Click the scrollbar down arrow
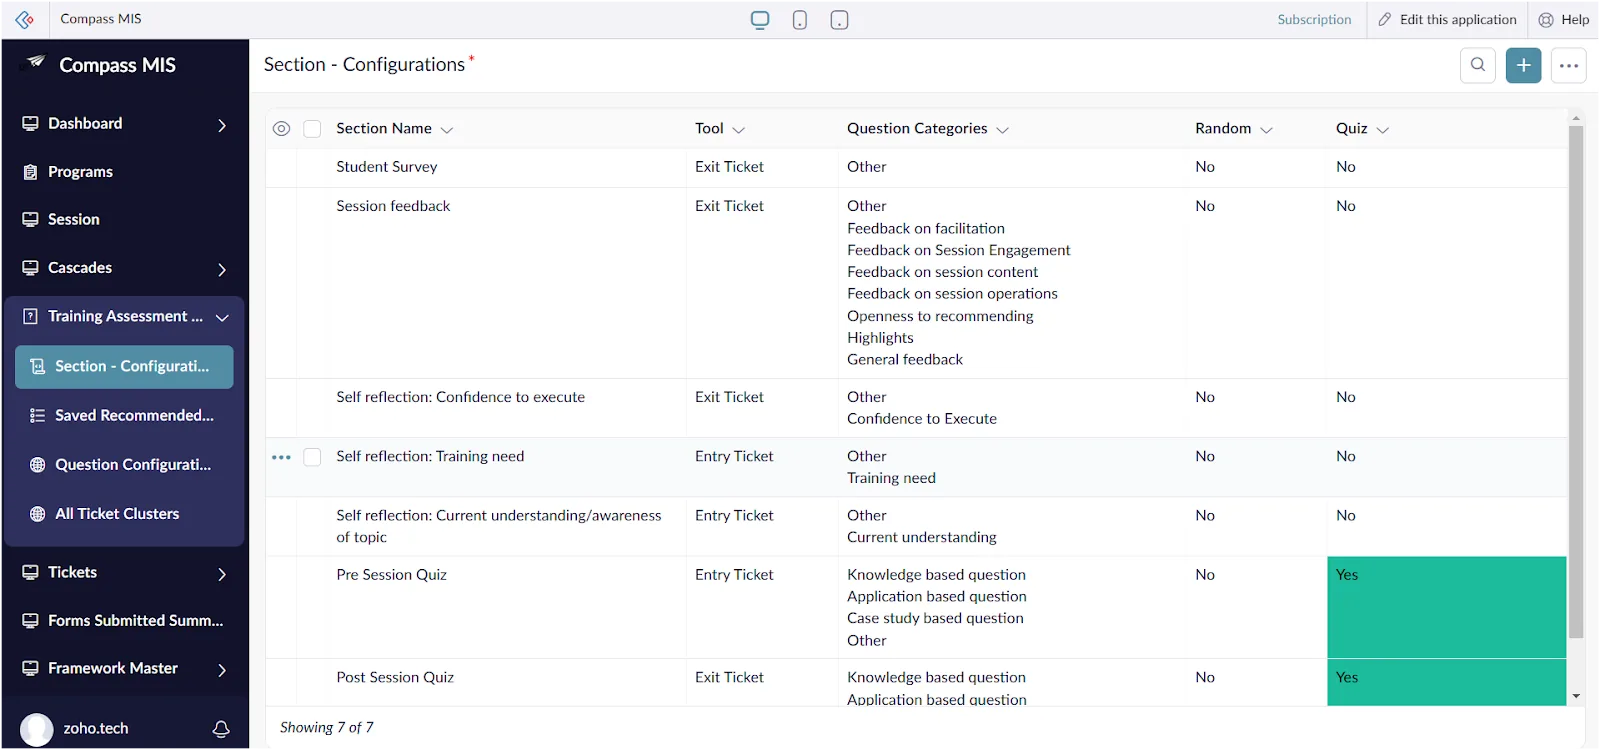Viewport: 1600px width, 750px height. tap(1576, 696)
